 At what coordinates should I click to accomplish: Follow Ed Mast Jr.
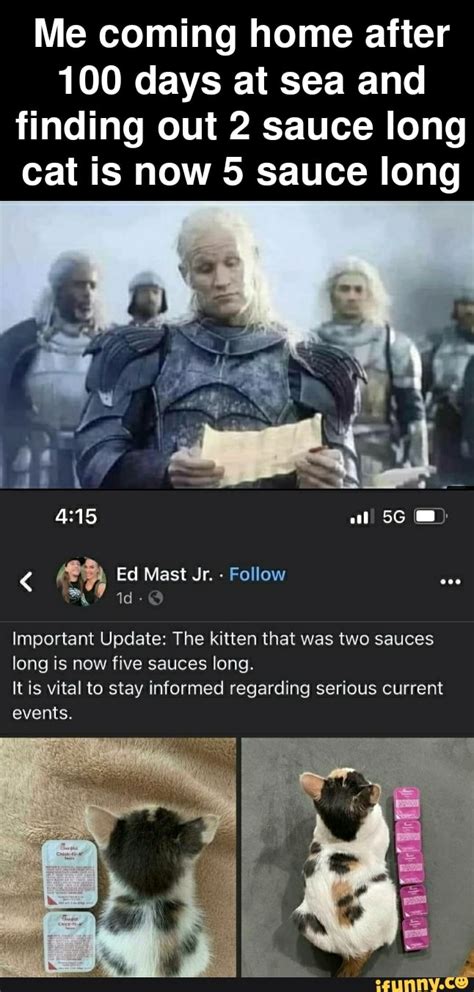257,574
